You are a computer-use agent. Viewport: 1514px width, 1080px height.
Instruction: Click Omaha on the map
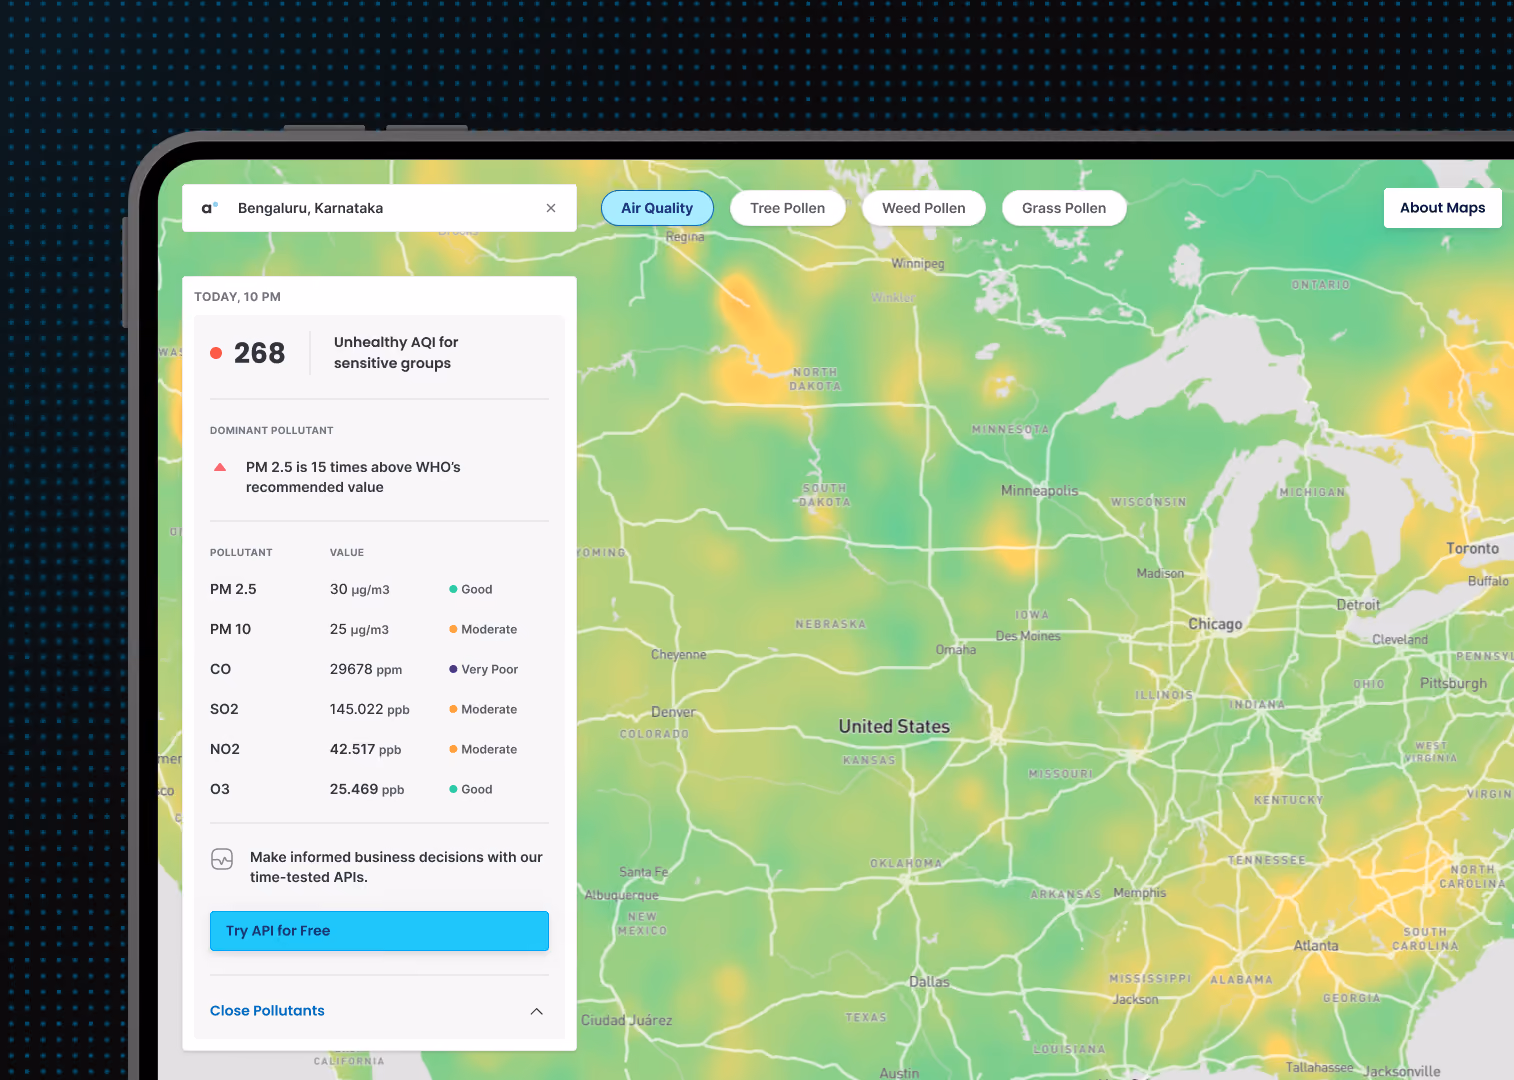(955, 650)
